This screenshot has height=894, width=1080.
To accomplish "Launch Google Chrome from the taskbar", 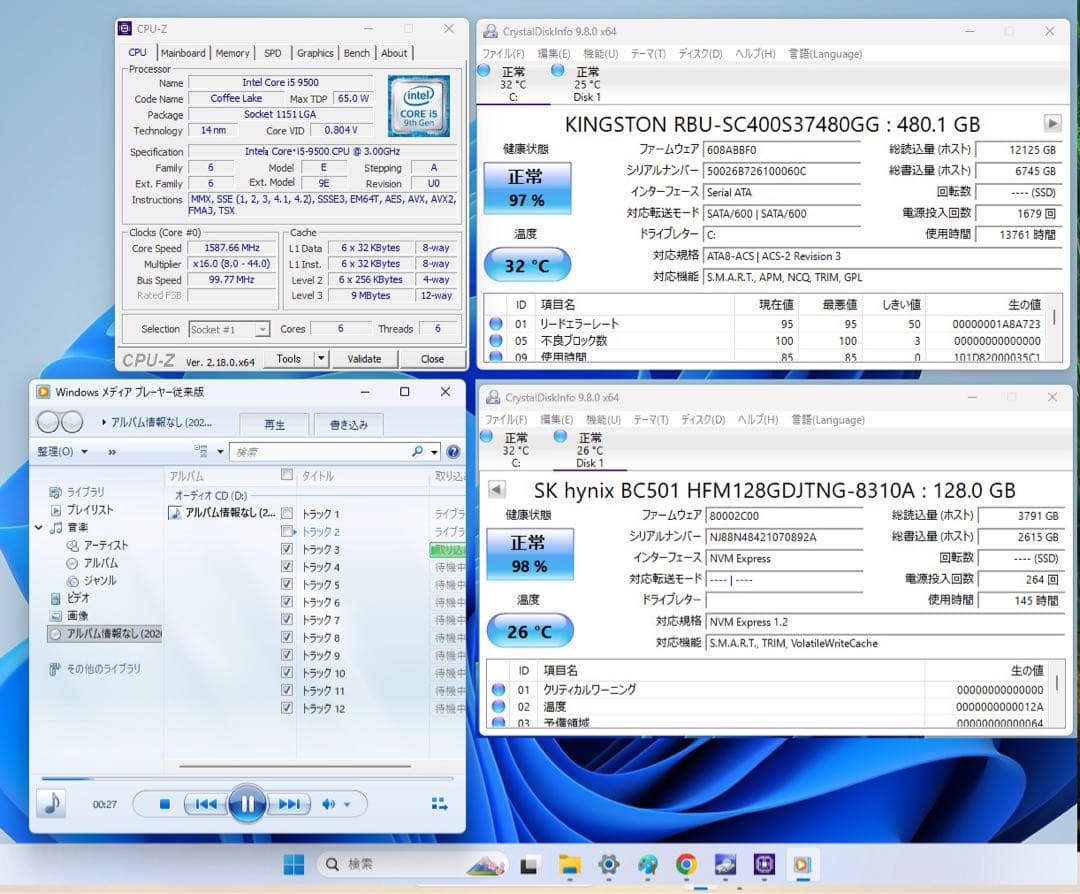I will [686, 864].
